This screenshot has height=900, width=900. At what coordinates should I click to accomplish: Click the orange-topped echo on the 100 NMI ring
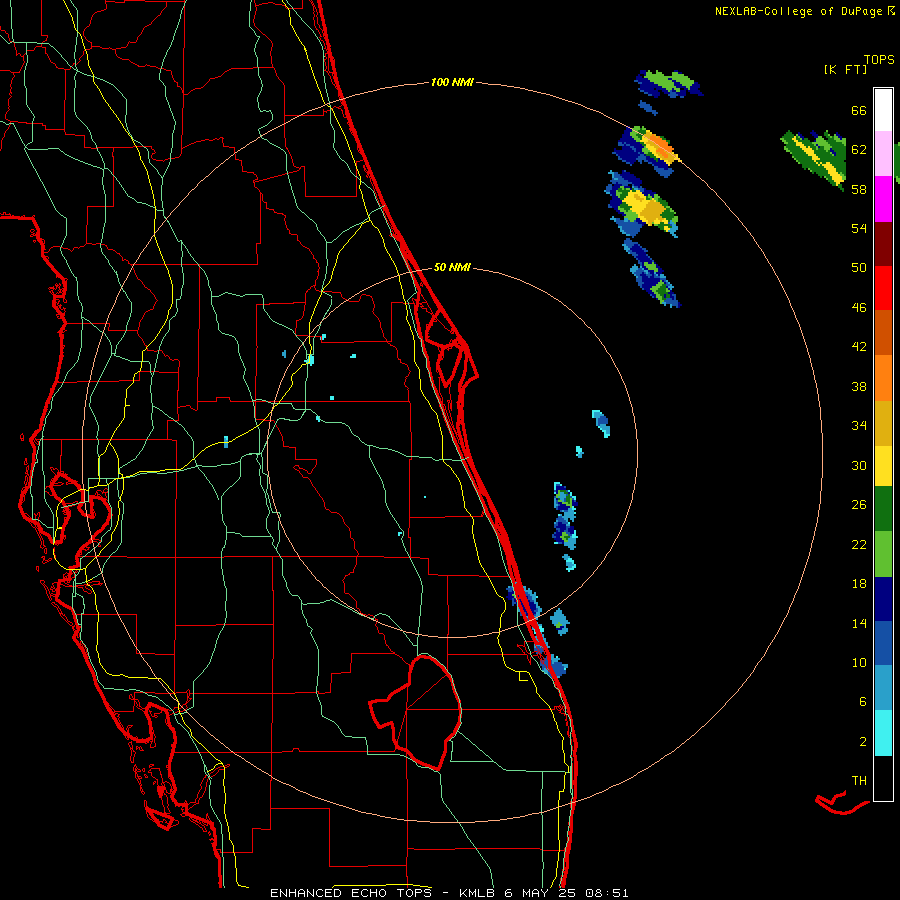(x=646, y=150)
